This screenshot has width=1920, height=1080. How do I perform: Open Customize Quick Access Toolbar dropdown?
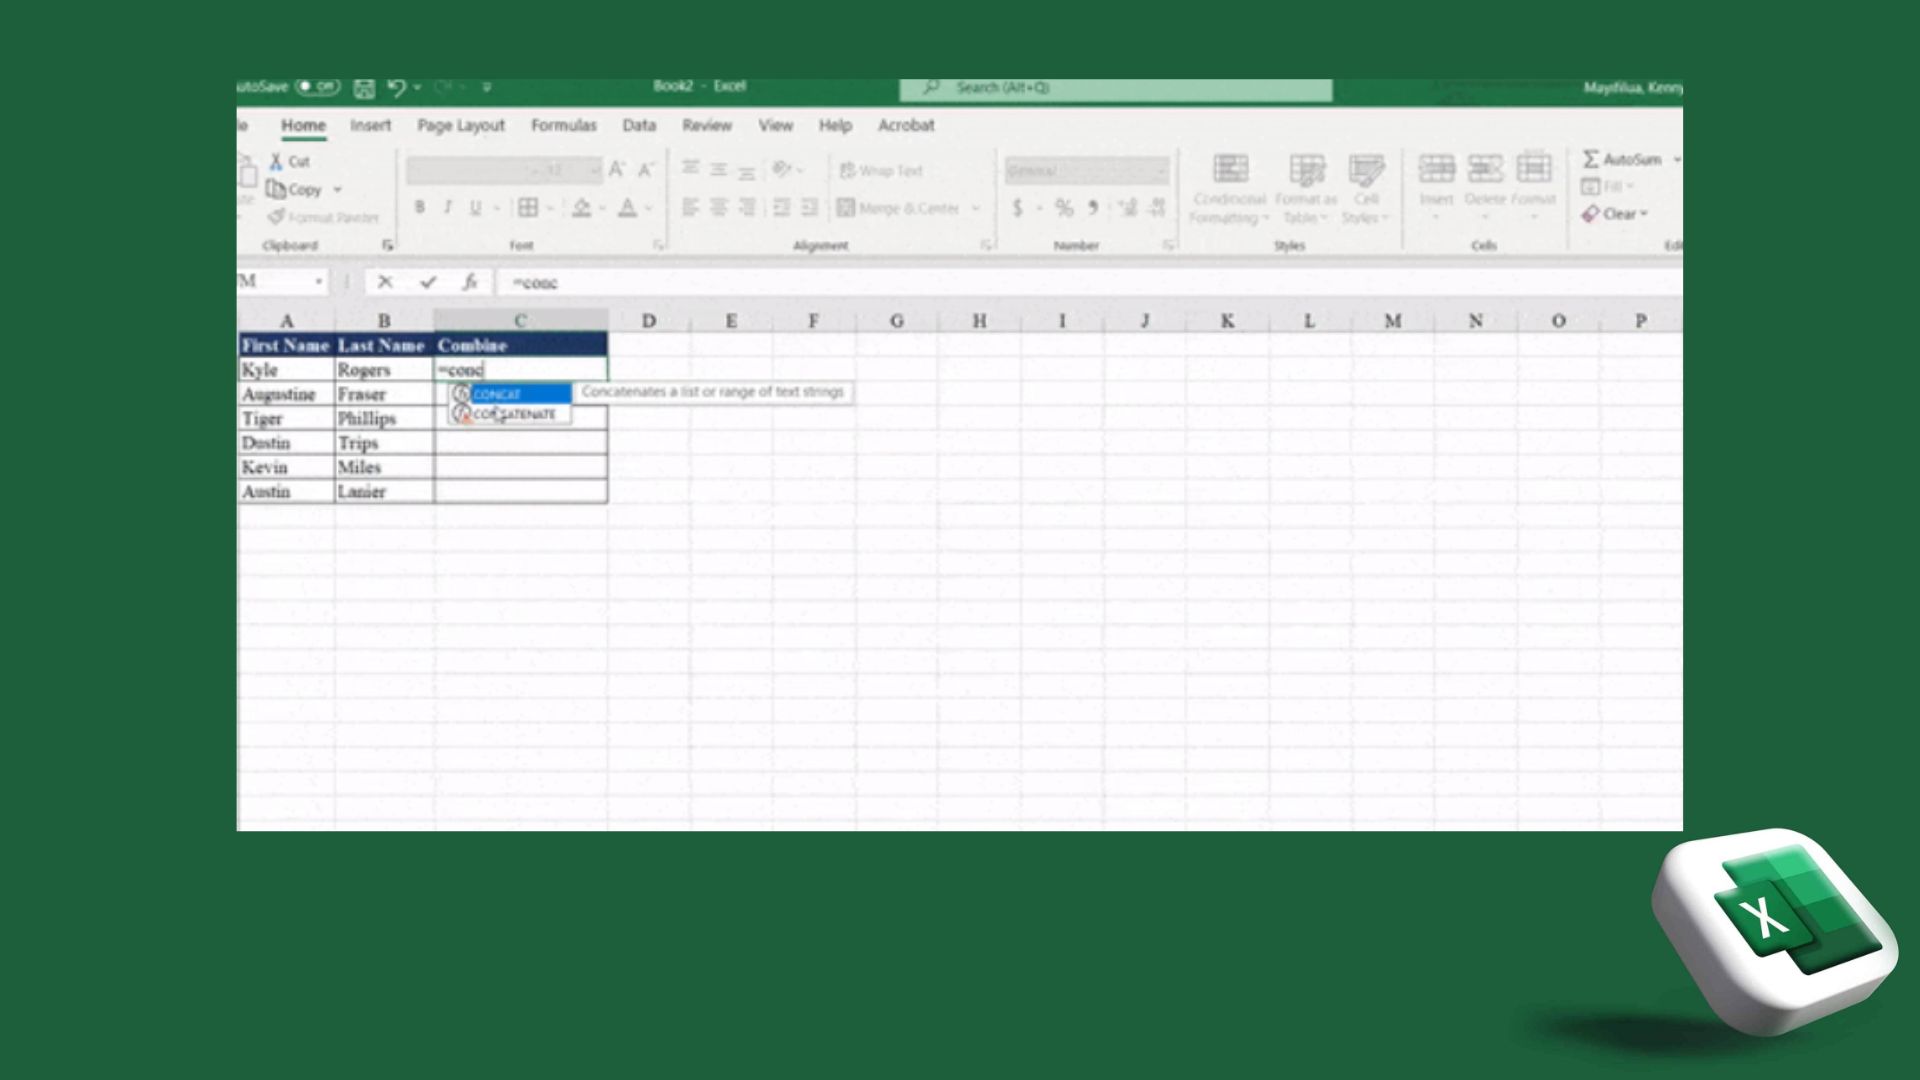(x=487, y=88)
